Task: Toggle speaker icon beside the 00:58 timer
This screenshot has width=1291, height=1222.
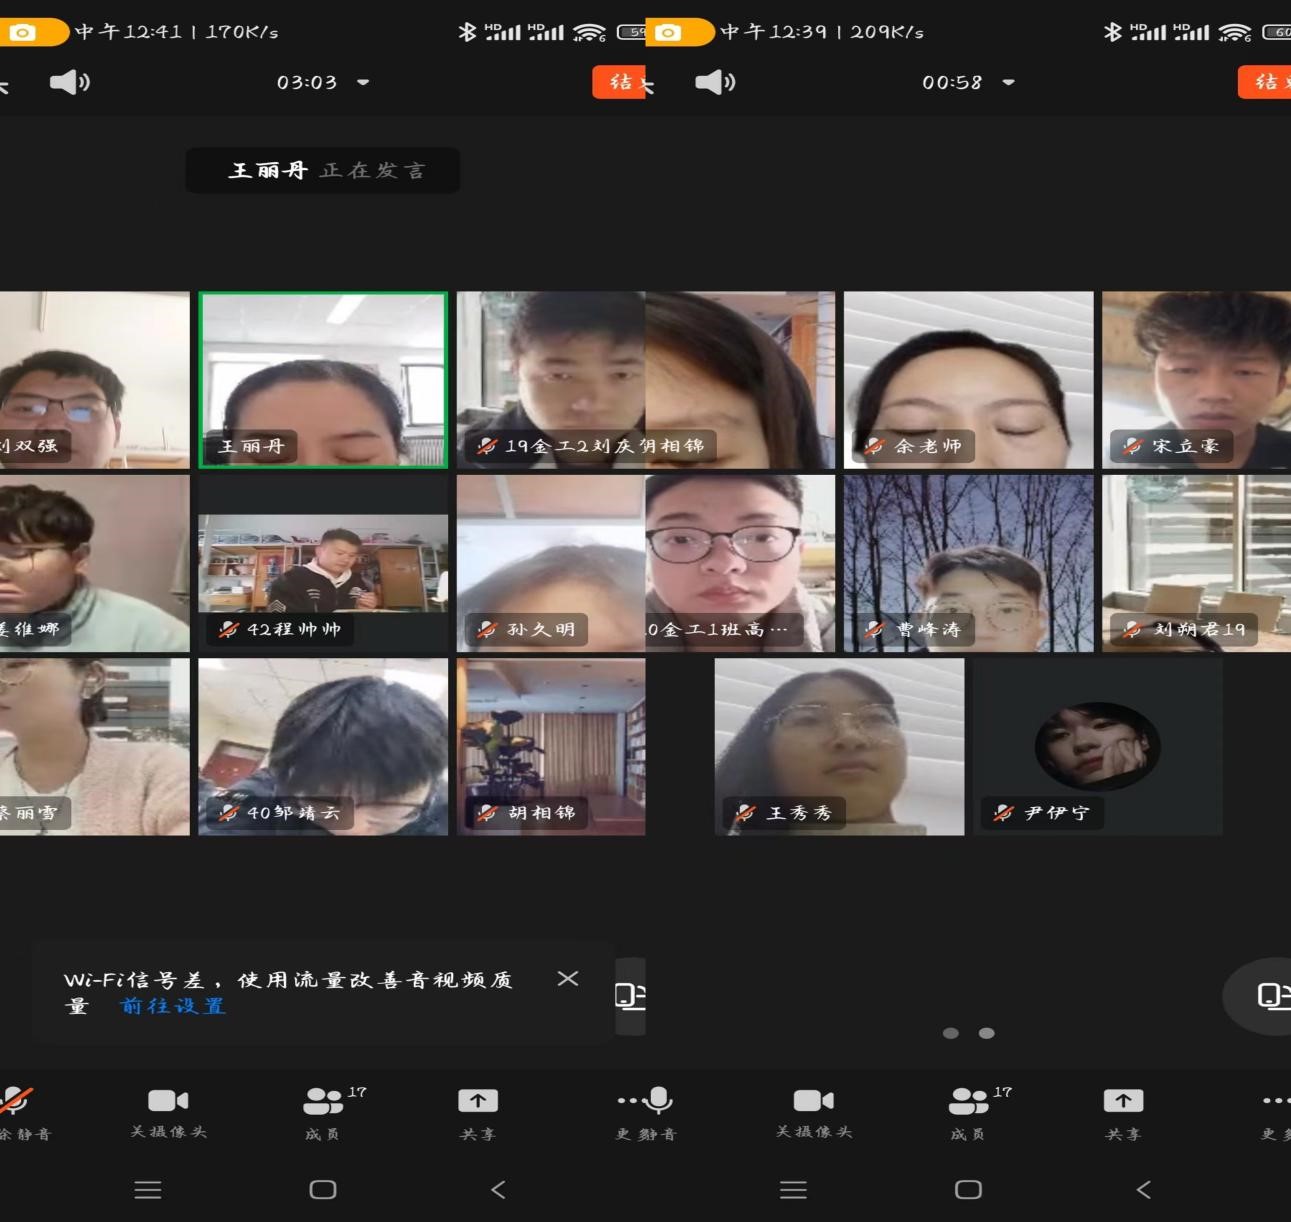Action: (x=715, y=82)
